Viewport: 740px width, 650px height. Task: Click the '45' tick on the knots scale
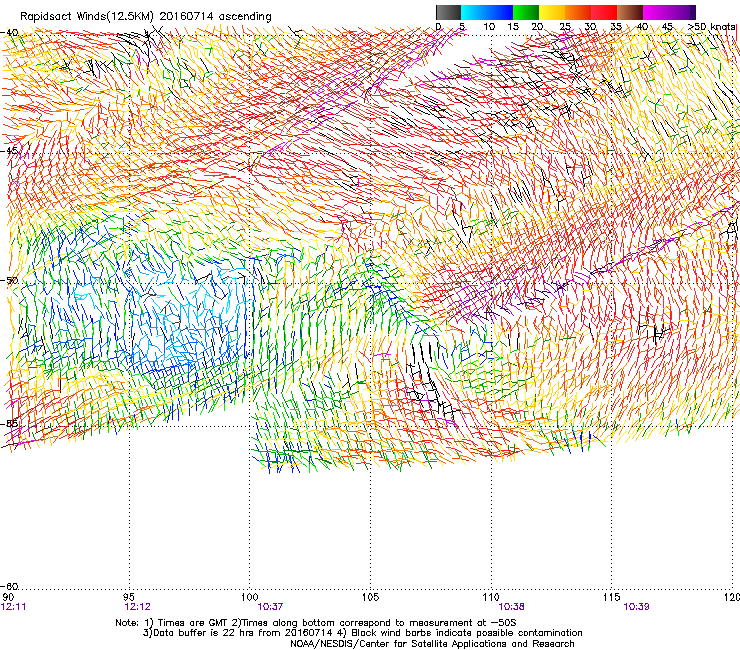pos(667,27)
